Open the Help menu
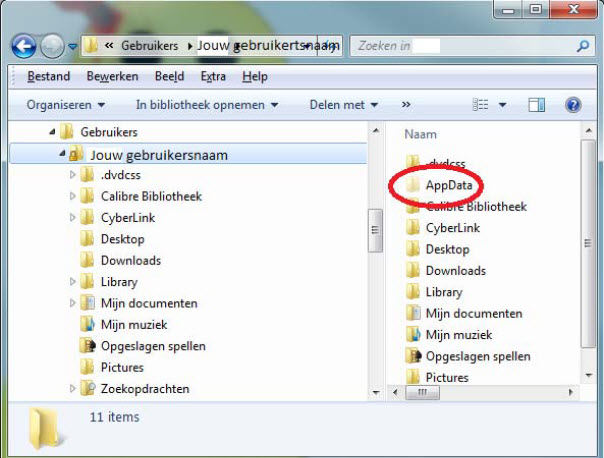This screenshot has height=458, width=604. tap(255, 76)
